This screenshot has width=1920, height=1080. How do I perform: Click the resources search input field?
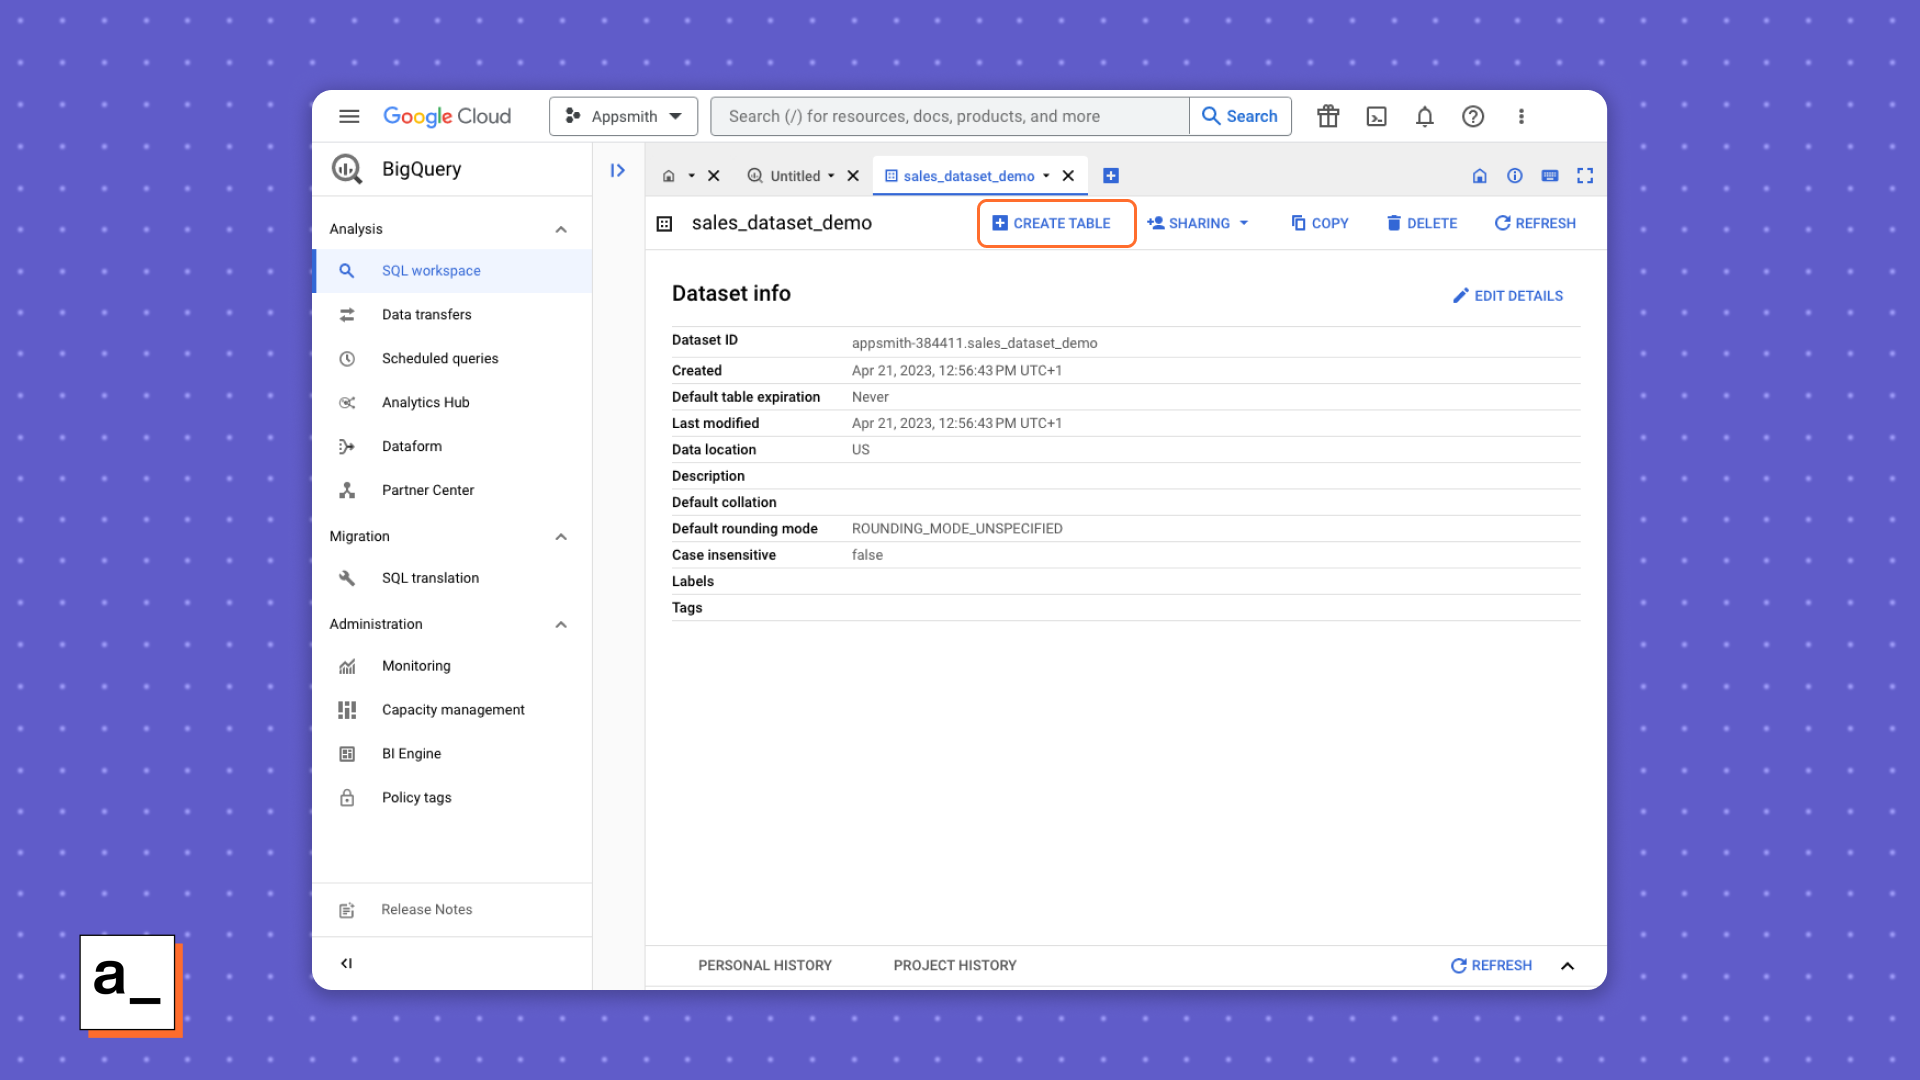pyautogui.click(x=949, y=116)
